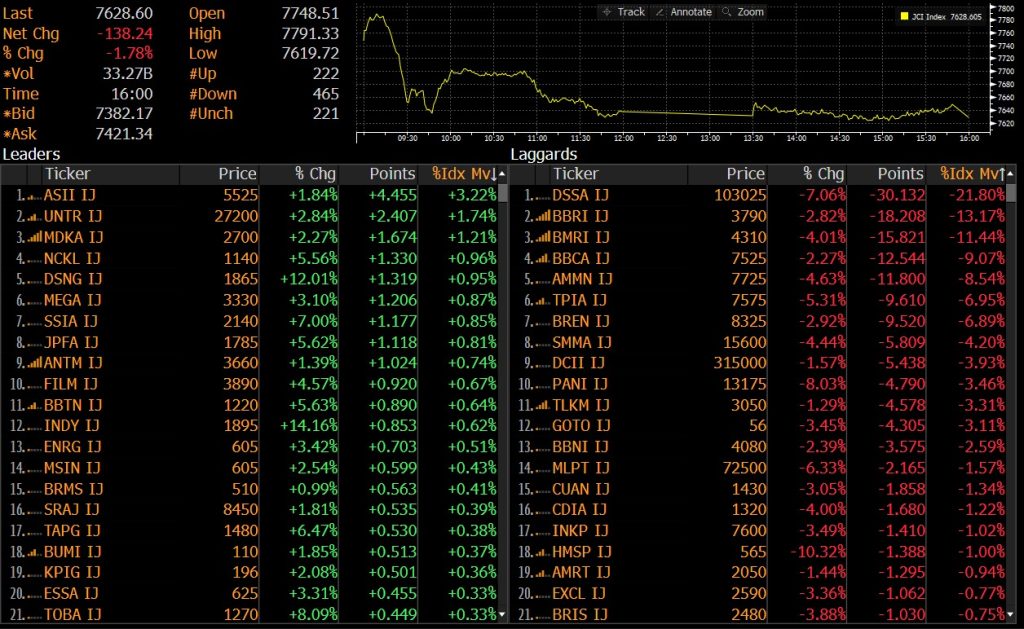Select ticker SSIA IJ in Leaders
Viewport: 1024px width, 629px height.
click(x=71, y=321)
